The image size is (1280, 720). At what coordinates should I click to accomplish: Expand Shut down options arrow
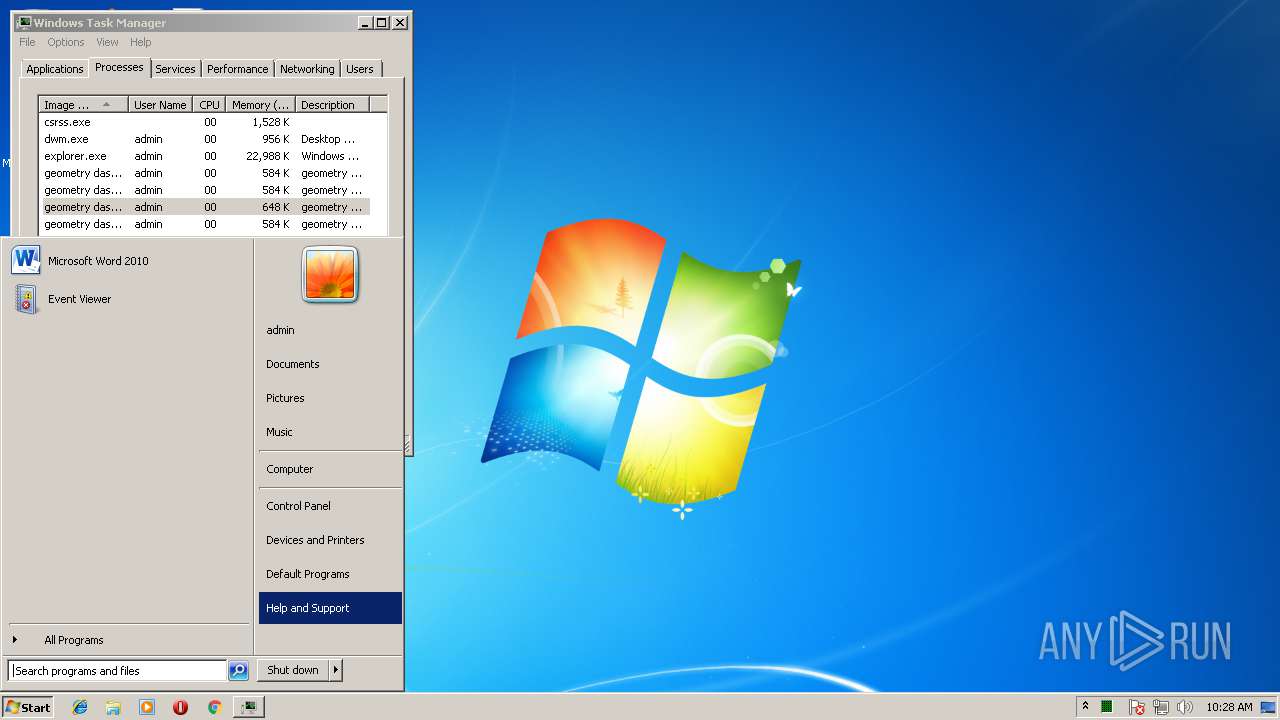(336, 670)
